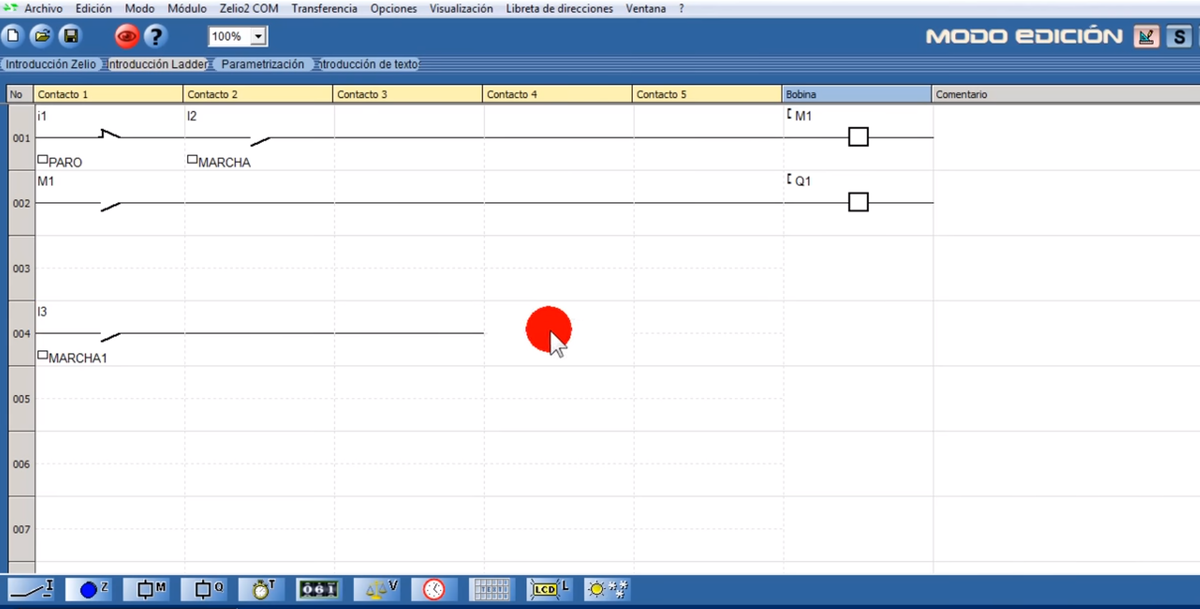
Task: Click the Contacto 3 column header
Action: pos(409,94)
